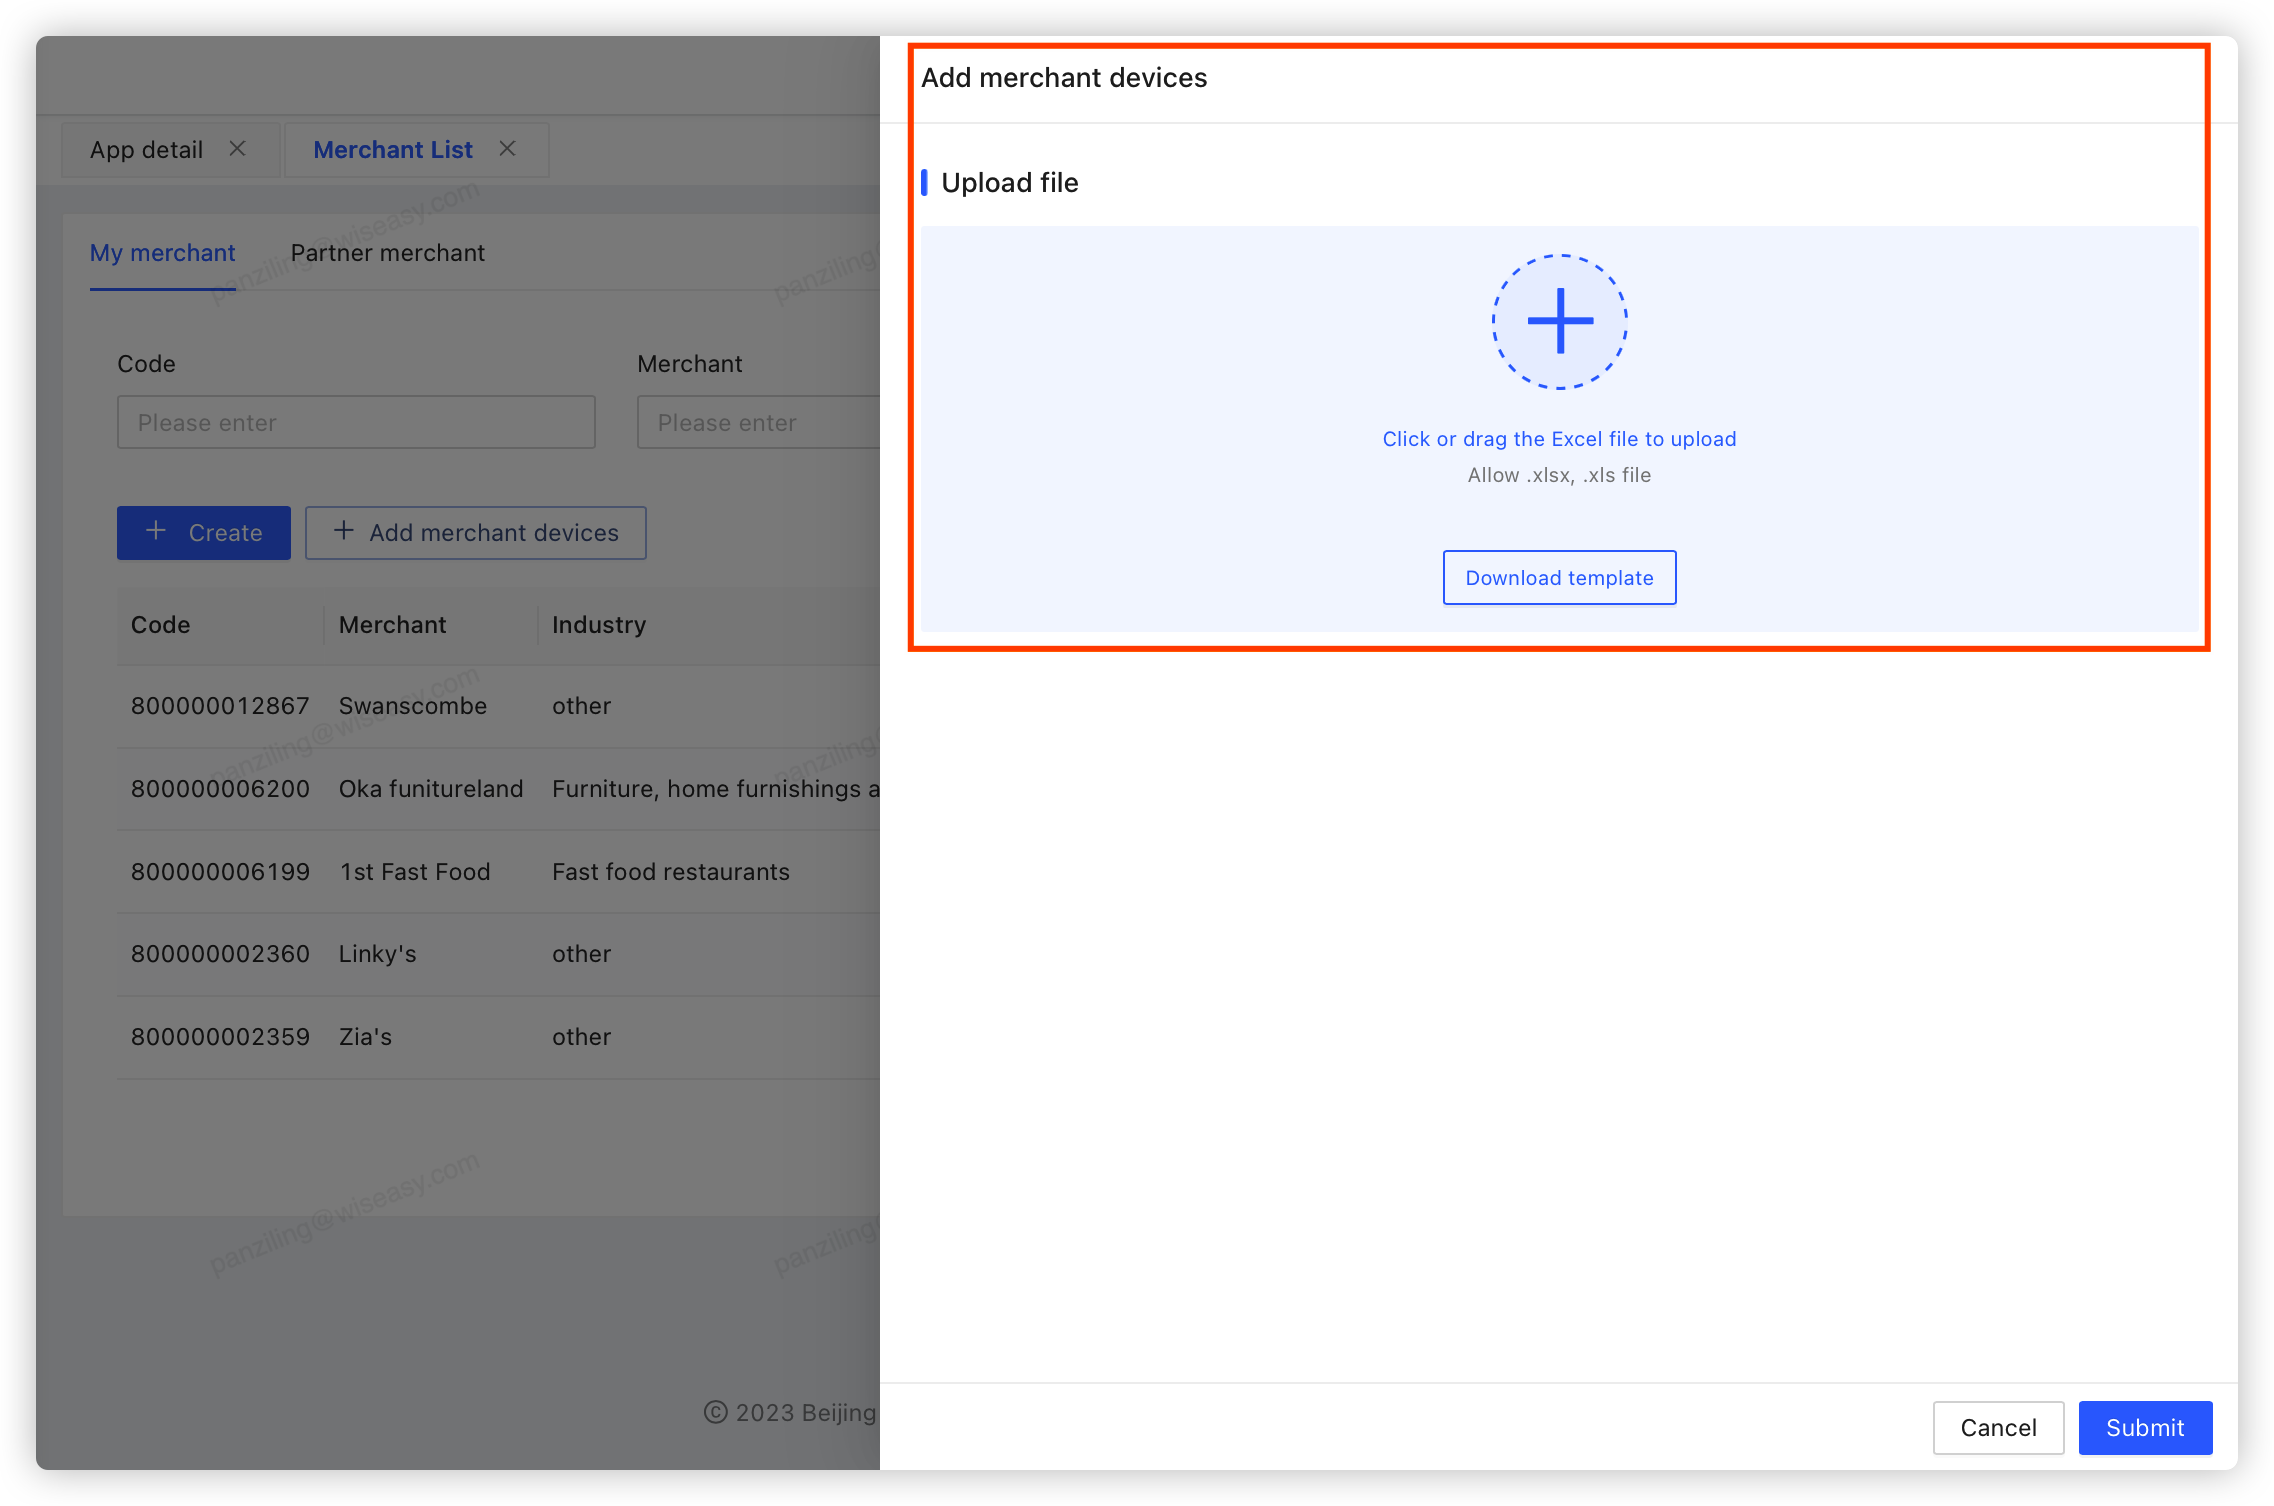
Task: Focus the Merchant search input field
Action: (x=758, y=423)
